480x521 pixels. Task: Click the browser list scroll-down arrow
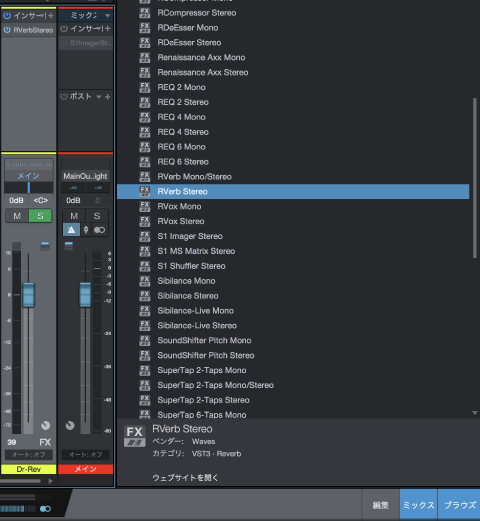(x=475, y=413)
